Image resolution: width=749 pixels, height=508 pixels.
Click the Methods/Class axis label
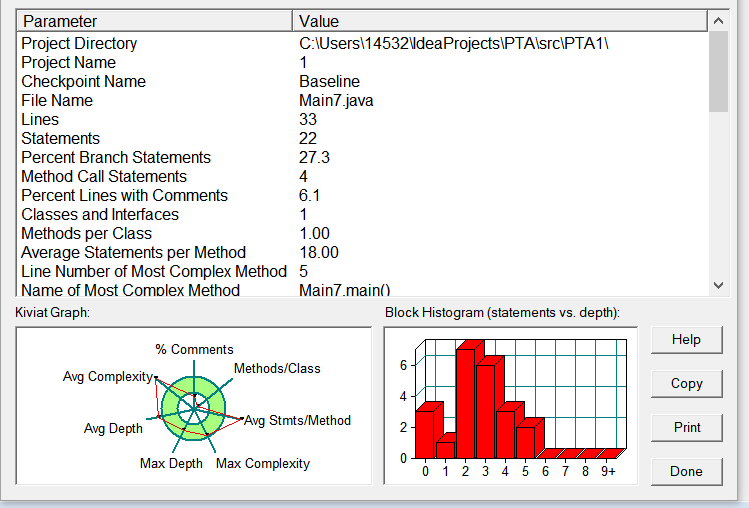[277, 368]
